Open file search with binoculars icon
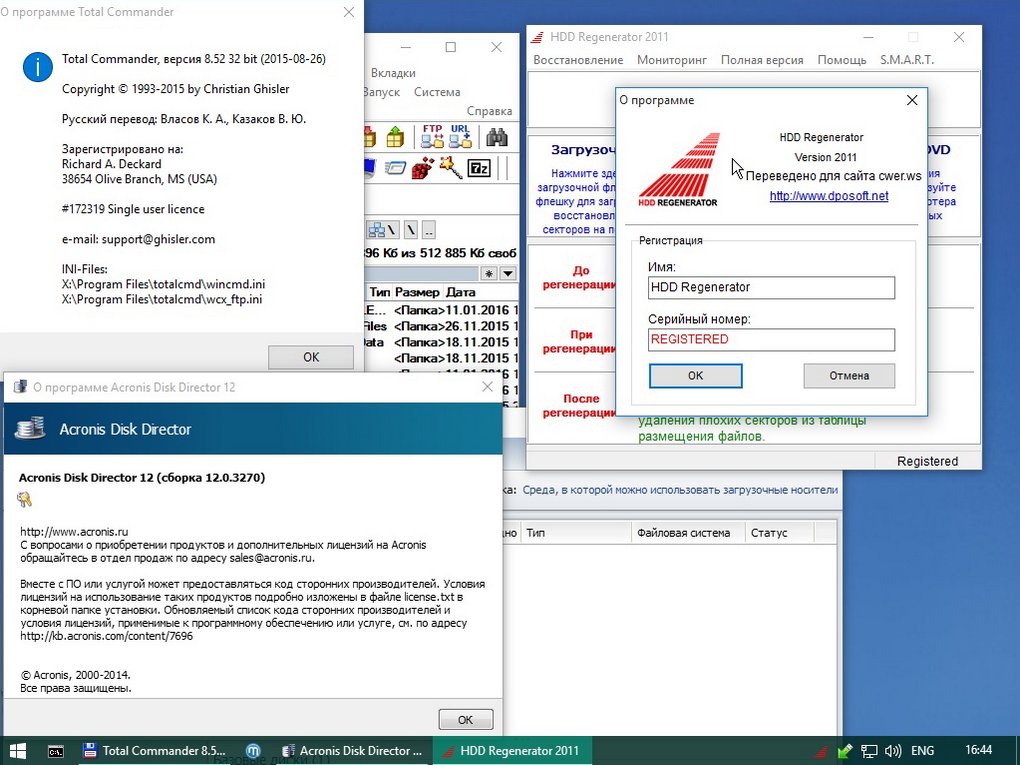The image size is (1020, 765). tap(497, 136)
